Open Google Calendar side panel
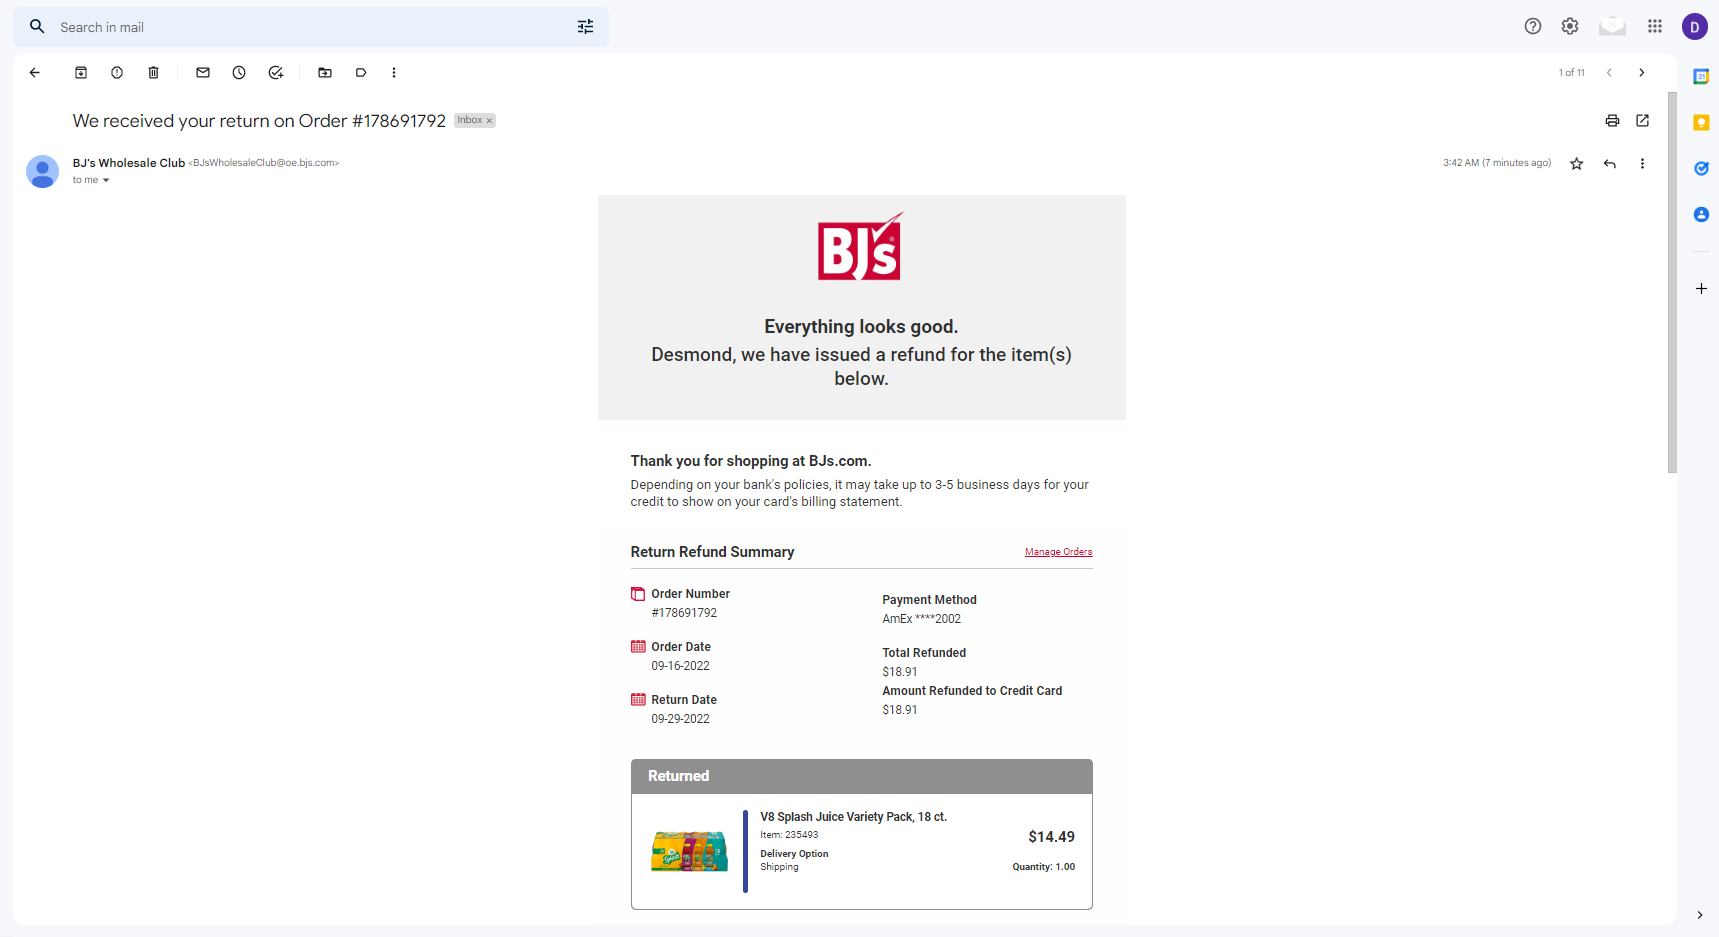 point(1701,77)
